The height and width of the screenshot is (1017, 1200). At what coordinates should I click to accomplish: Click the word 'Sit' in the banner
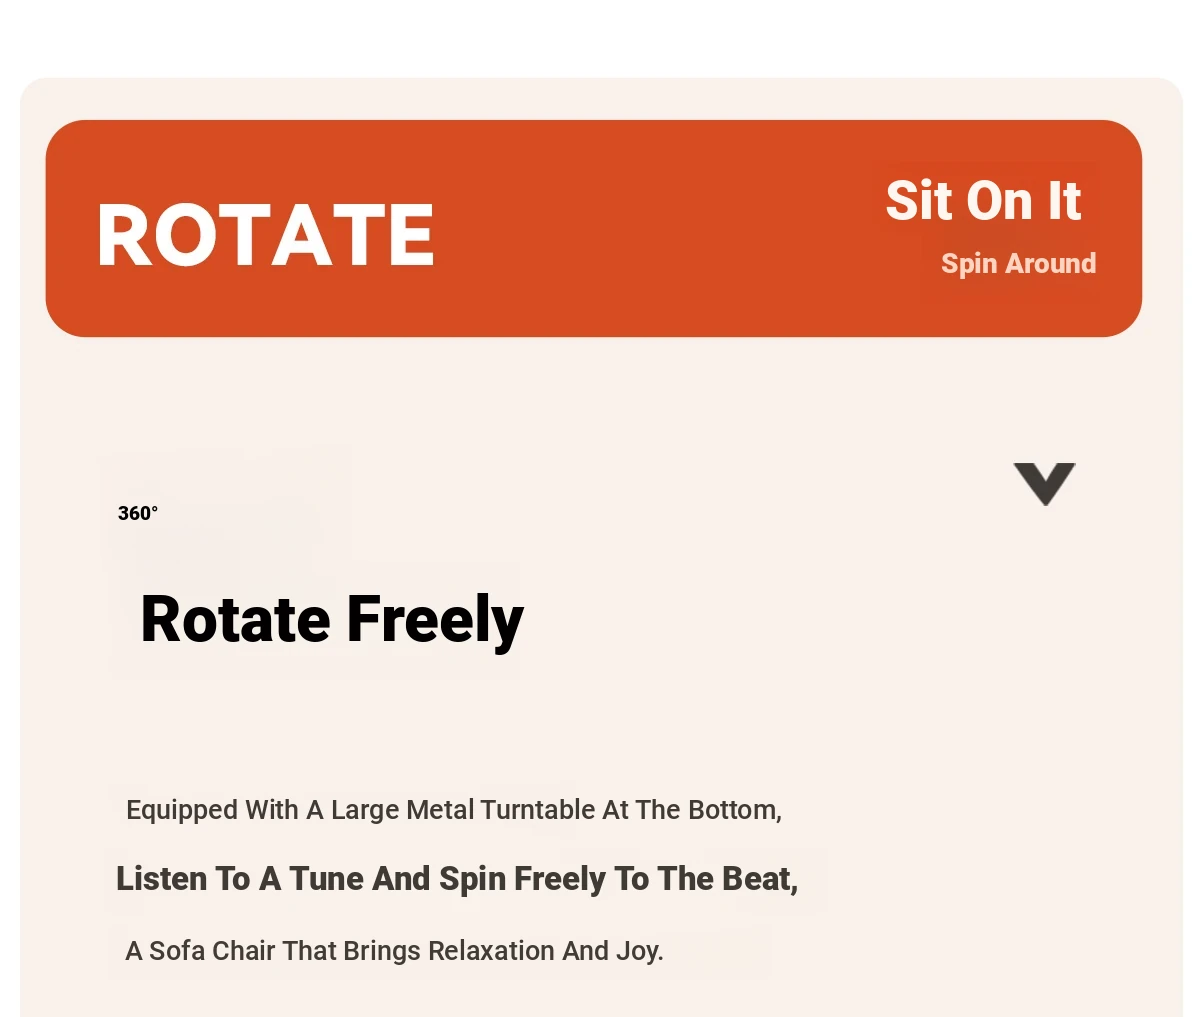(918, 201)
